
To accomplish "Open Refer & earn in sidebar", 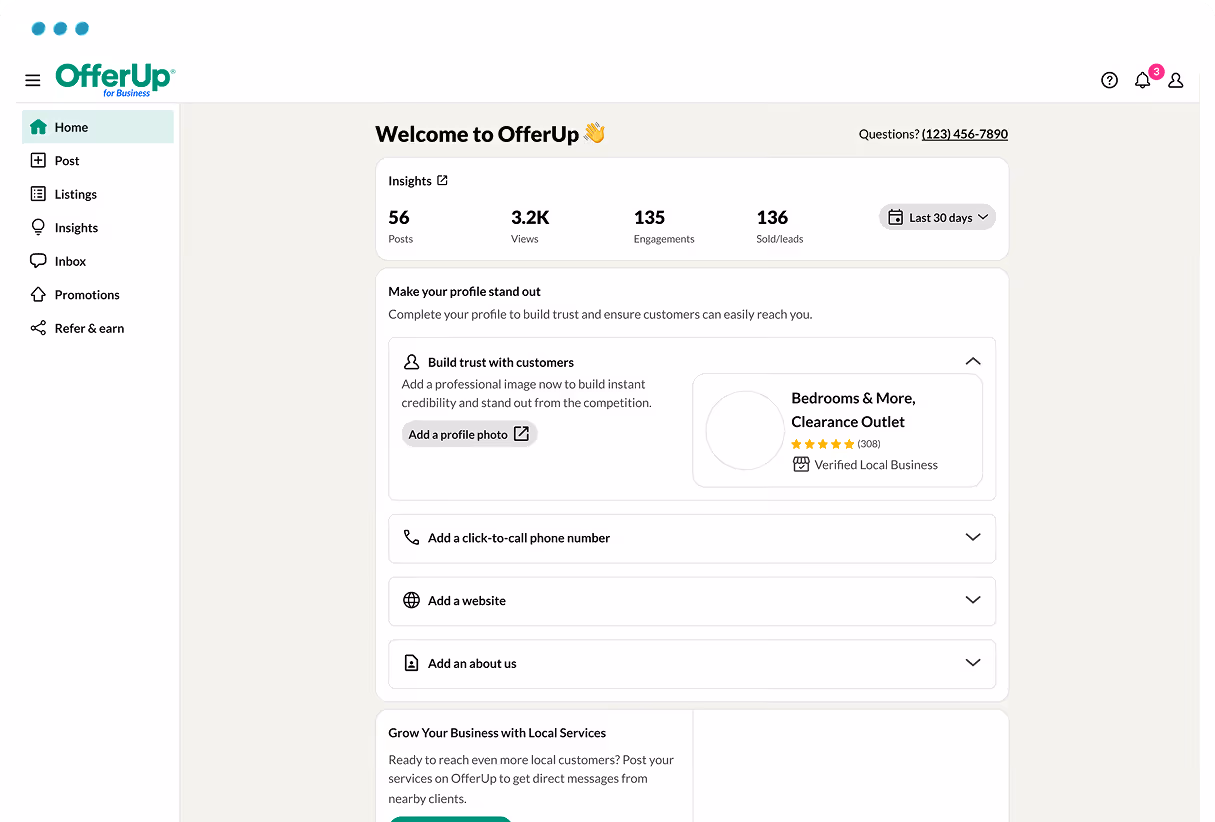I will 98,328.
